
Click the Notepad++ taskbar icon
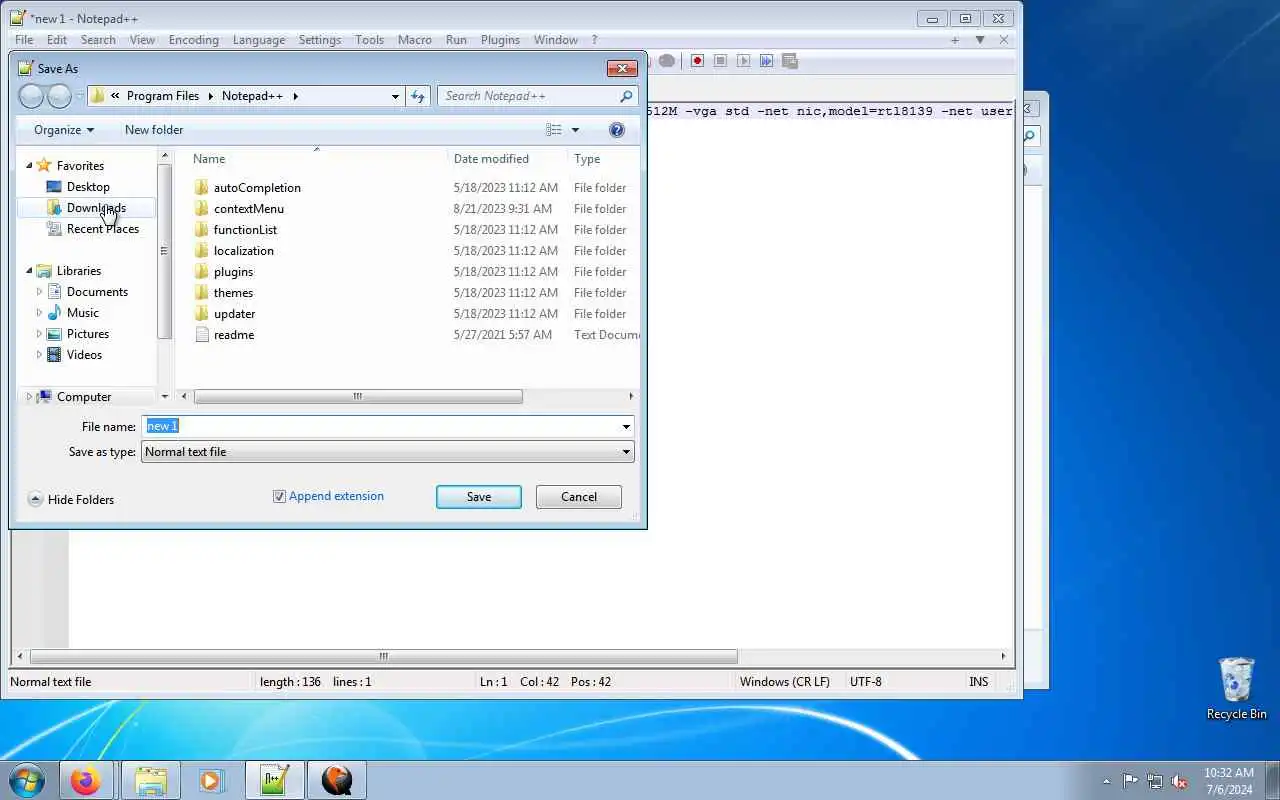(274, 780)
